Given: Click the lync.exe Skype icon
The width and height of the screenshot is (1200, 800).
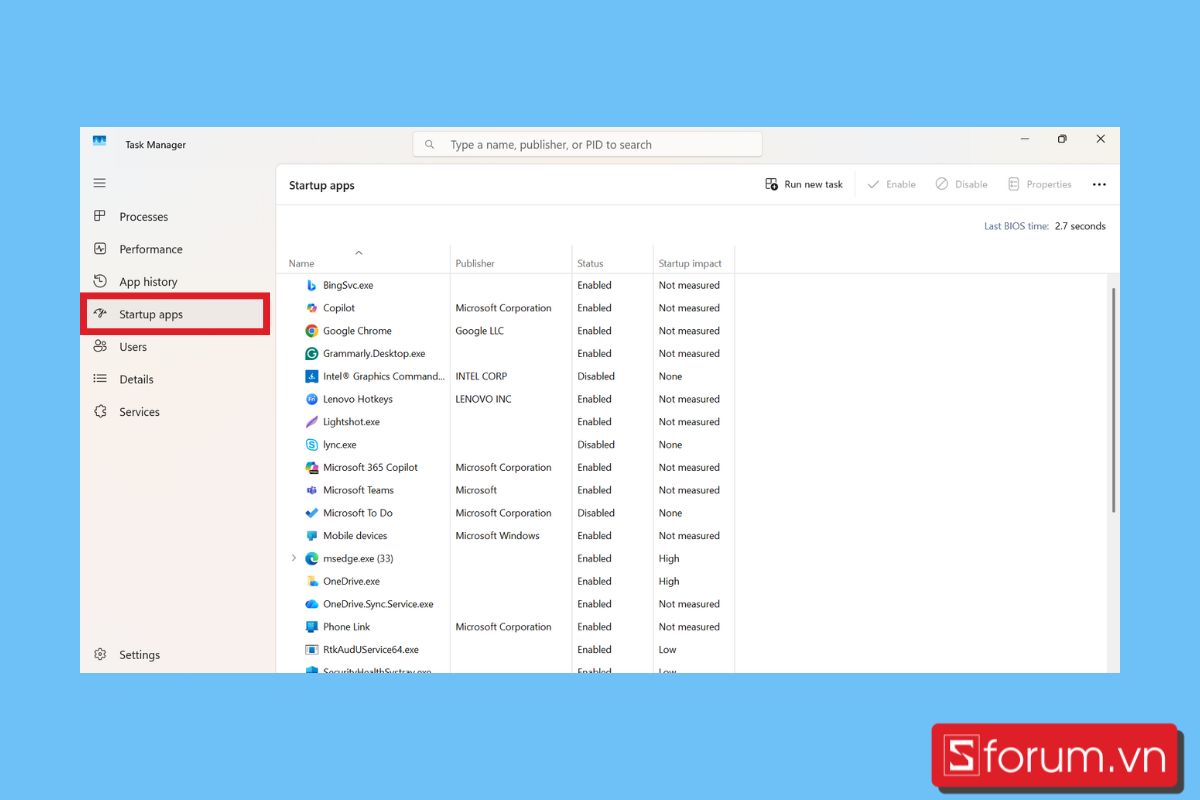Looking at the screenshot, I should (312, 445).
